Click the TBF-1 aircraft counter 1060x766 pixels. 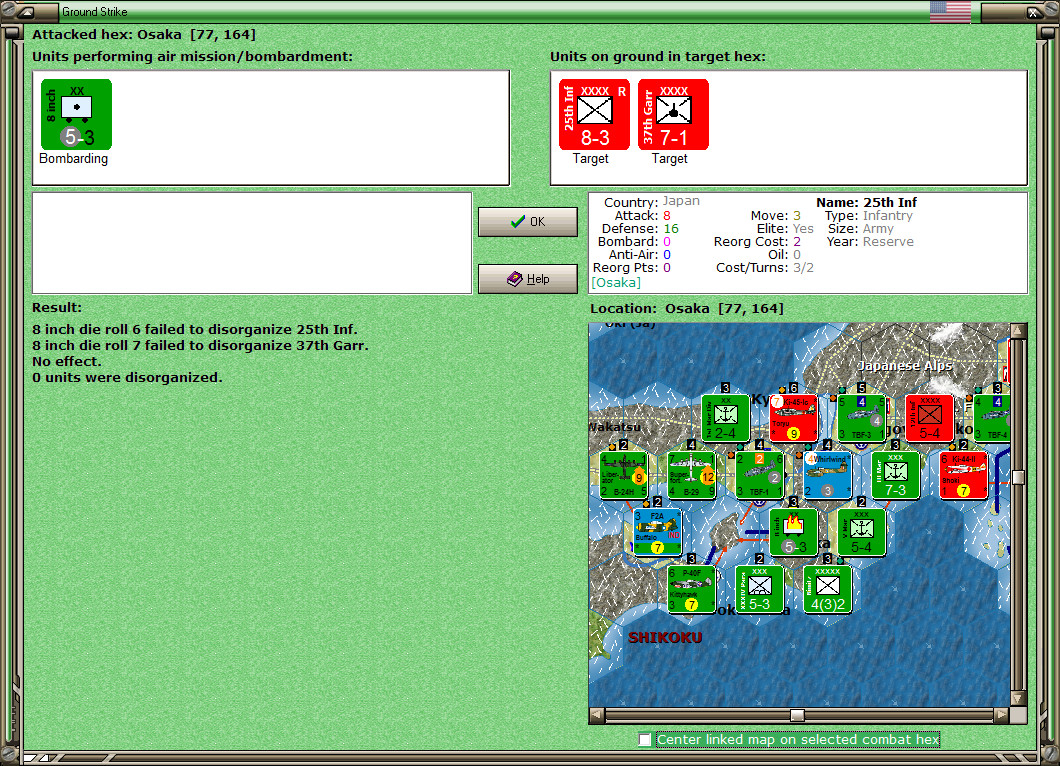(x=760, y=475)
